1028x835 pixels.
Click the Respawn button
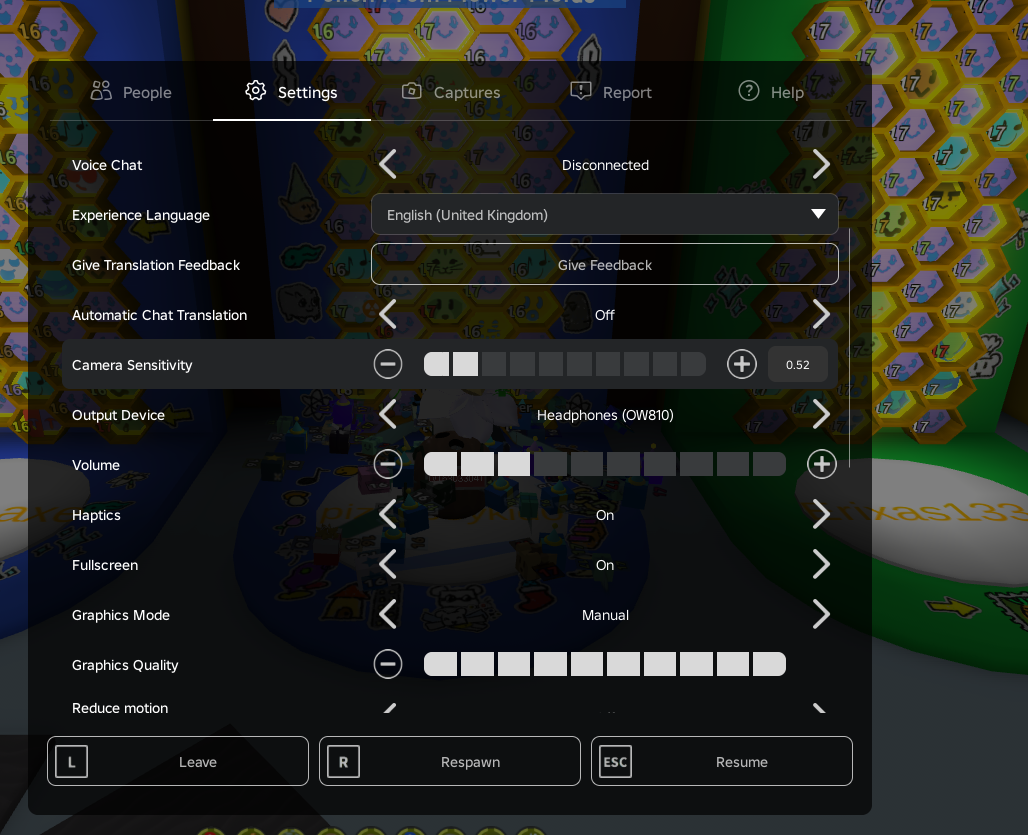tap(450, 761)
